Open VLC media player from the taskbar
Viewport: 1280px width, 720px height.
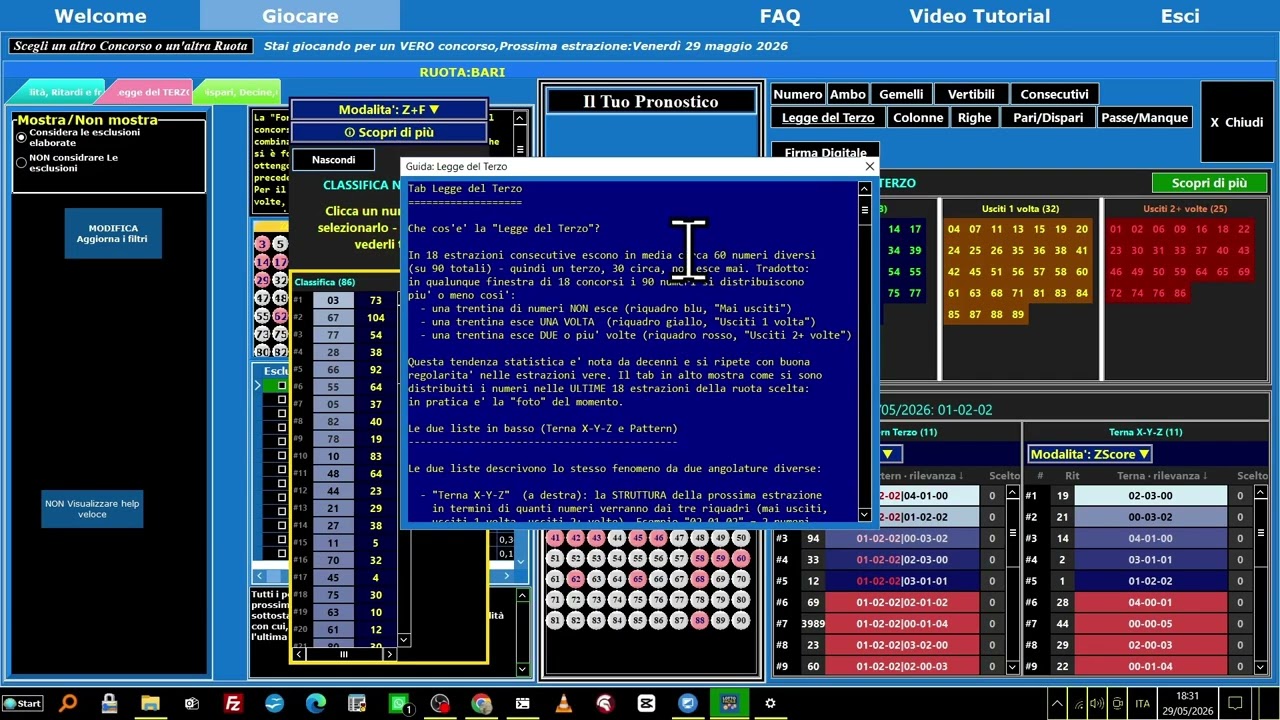(564, 703)
